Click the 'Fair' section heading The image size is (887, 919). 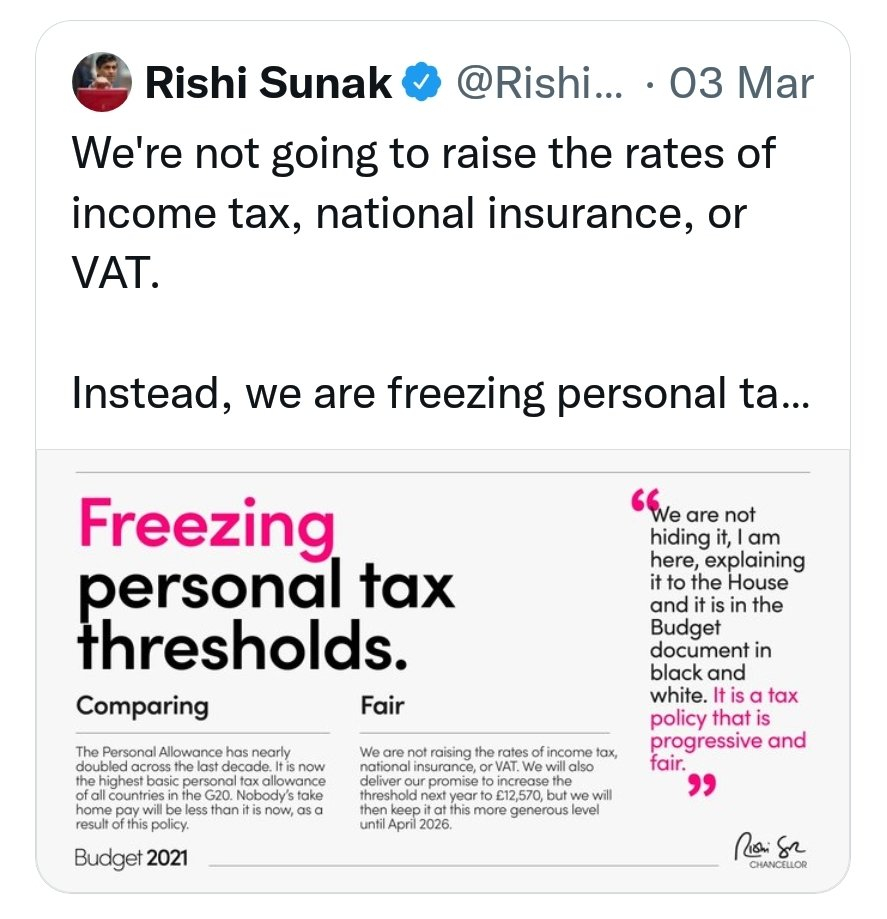point(382,705)
